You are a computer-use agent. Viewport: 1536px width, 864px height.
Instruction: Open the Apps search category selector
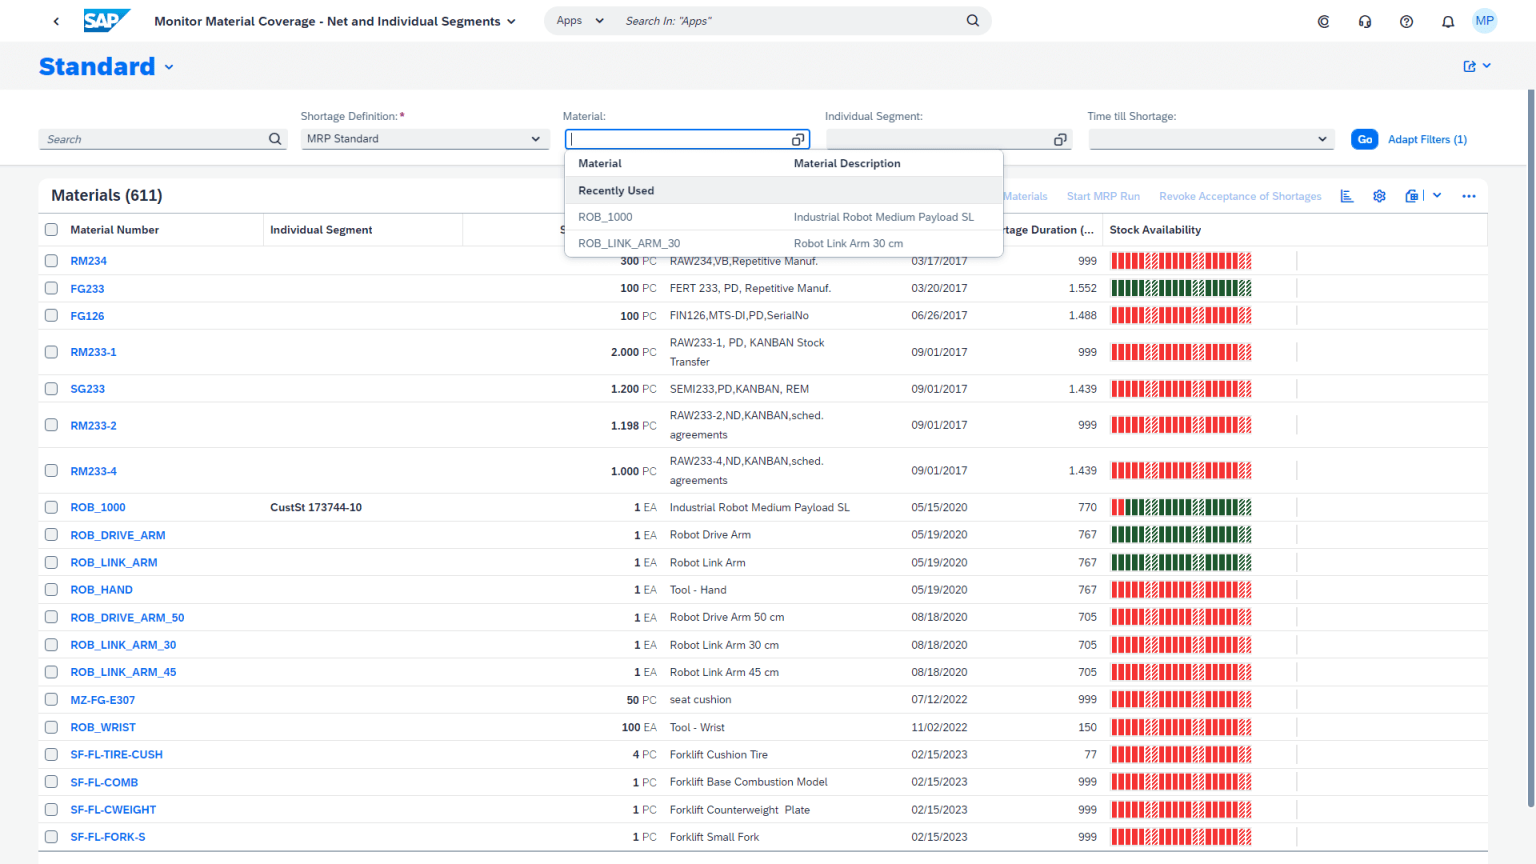tap(578, 20)
